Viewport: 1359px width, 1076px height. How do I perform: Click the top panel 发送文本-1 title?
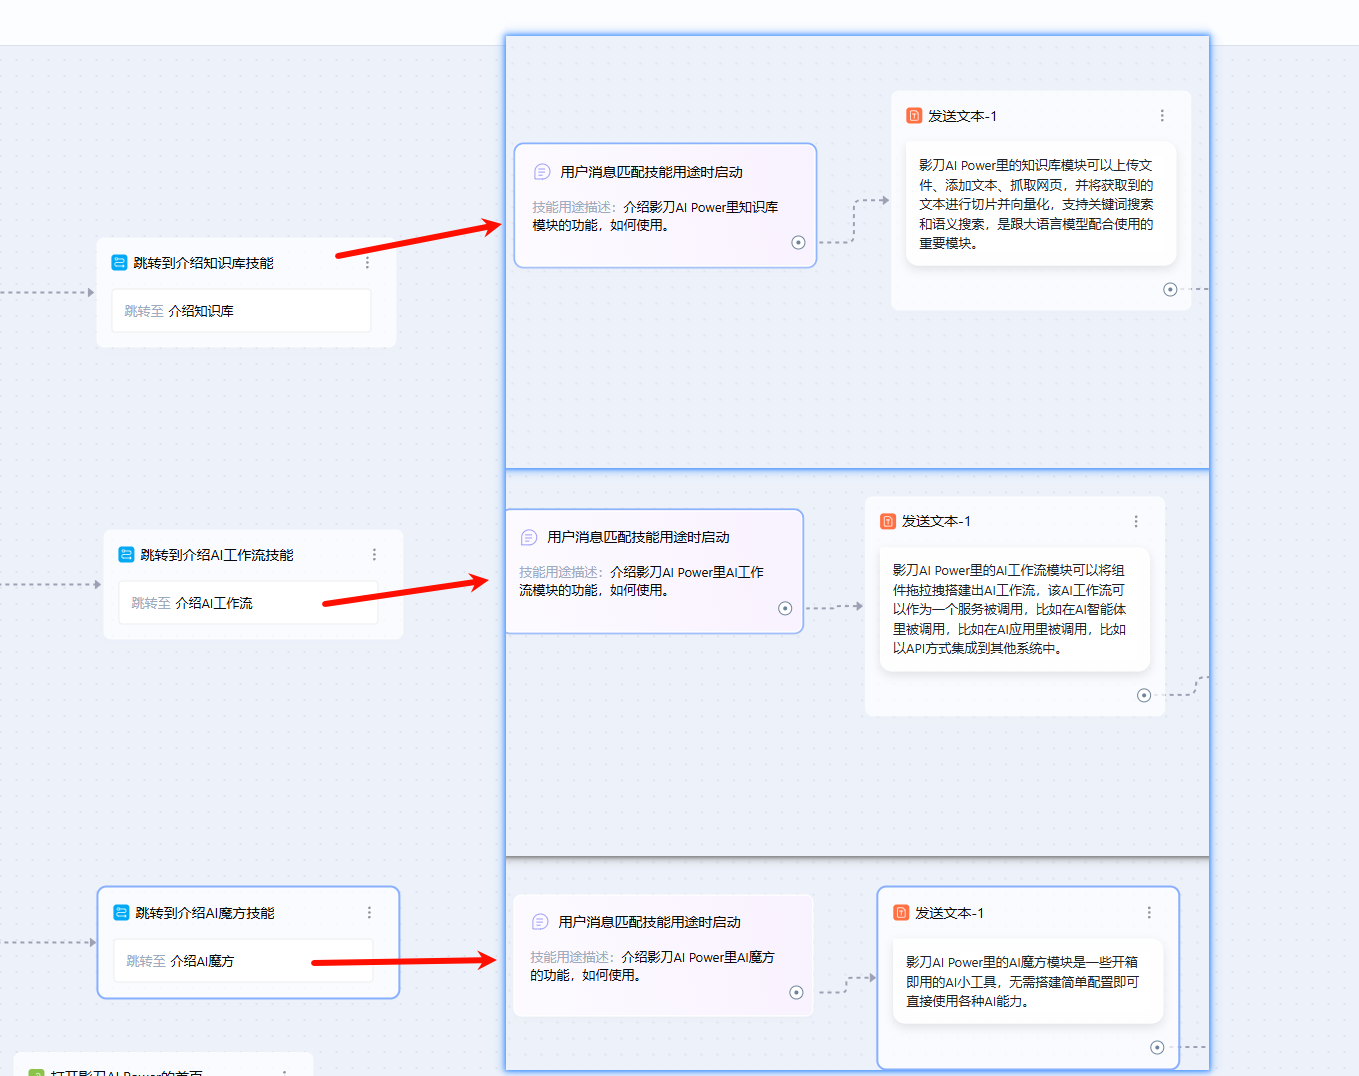(x=962, y=116)
